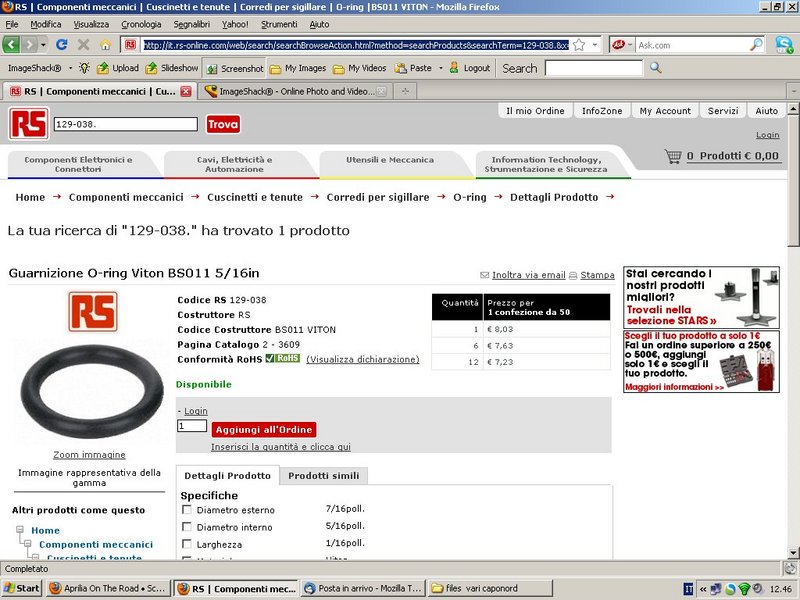Collapse the Componenti meccanici tree node
800x600 pixels.
[x=28, y=544]
